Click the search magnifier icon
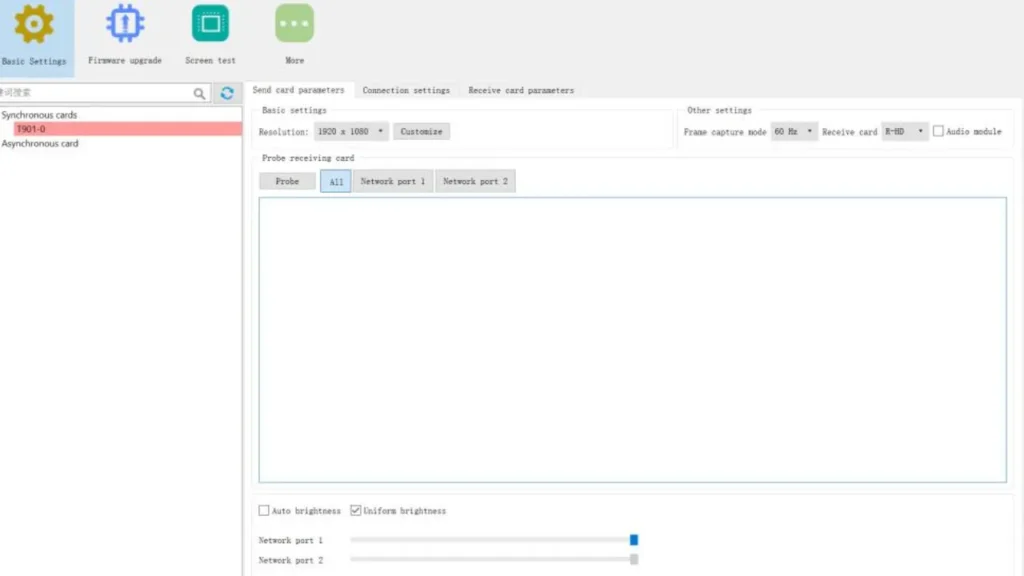Image resolution: width=1024 pixels, height=576 pixels. pos(200,93)
